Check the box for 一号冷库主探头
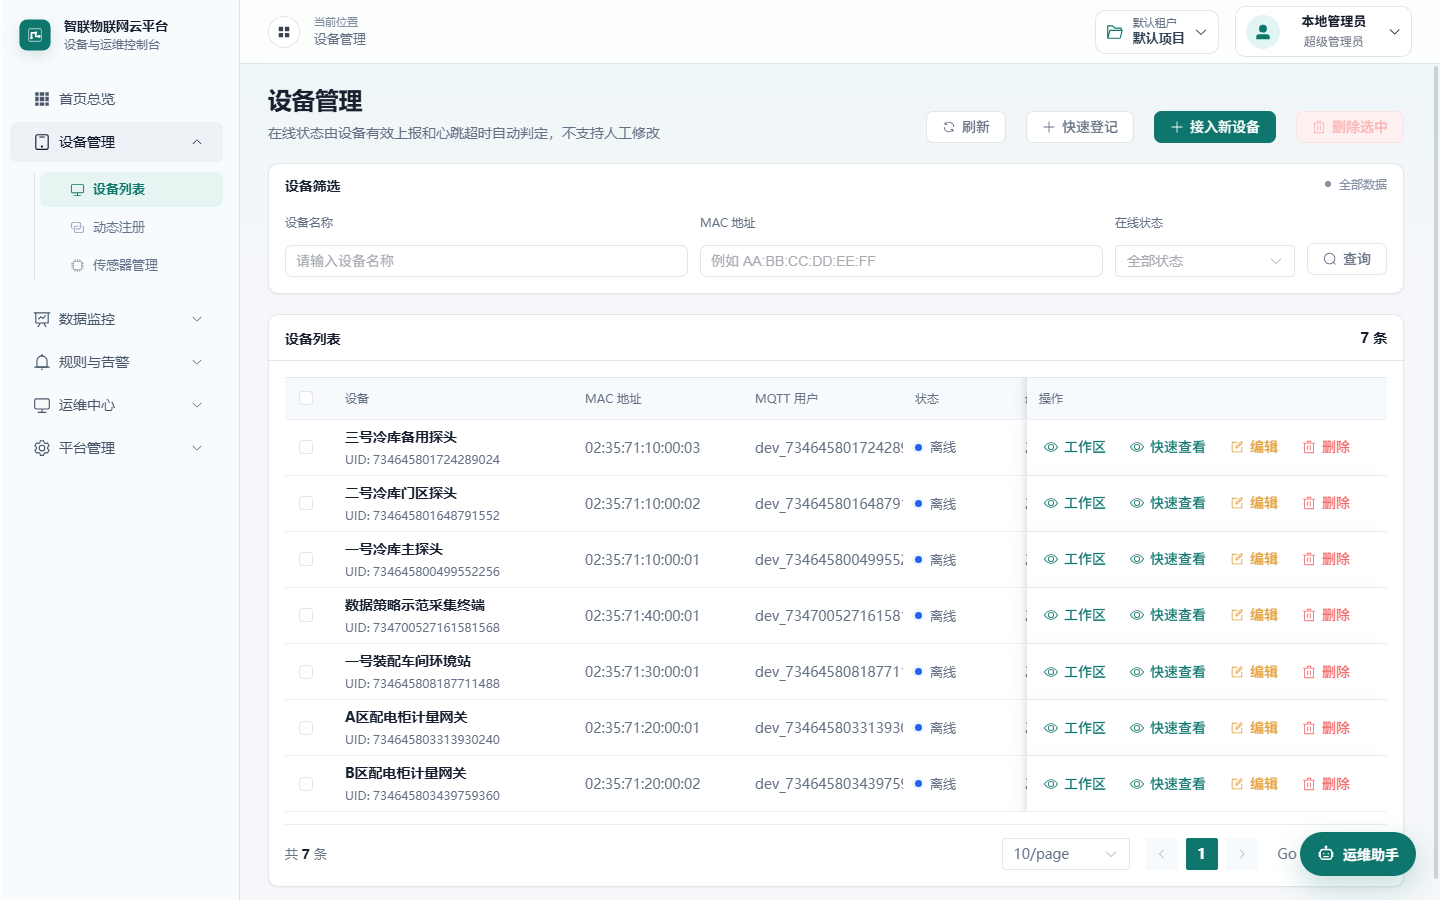Image resolution: width=1440 pixels, height=900 pixels. click(306, 559)
